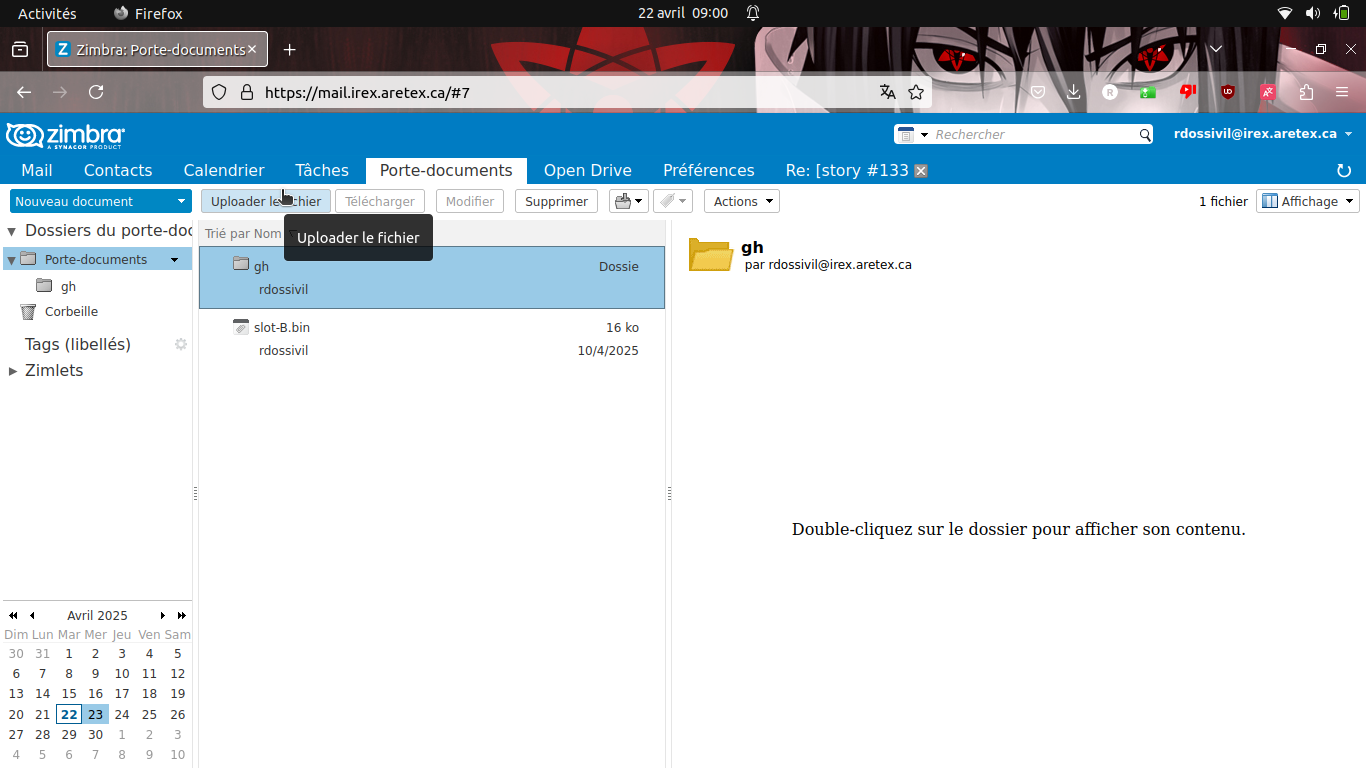Close the Re: [story #133 tab
The image size is (1366, 768).
pos(921,171)
